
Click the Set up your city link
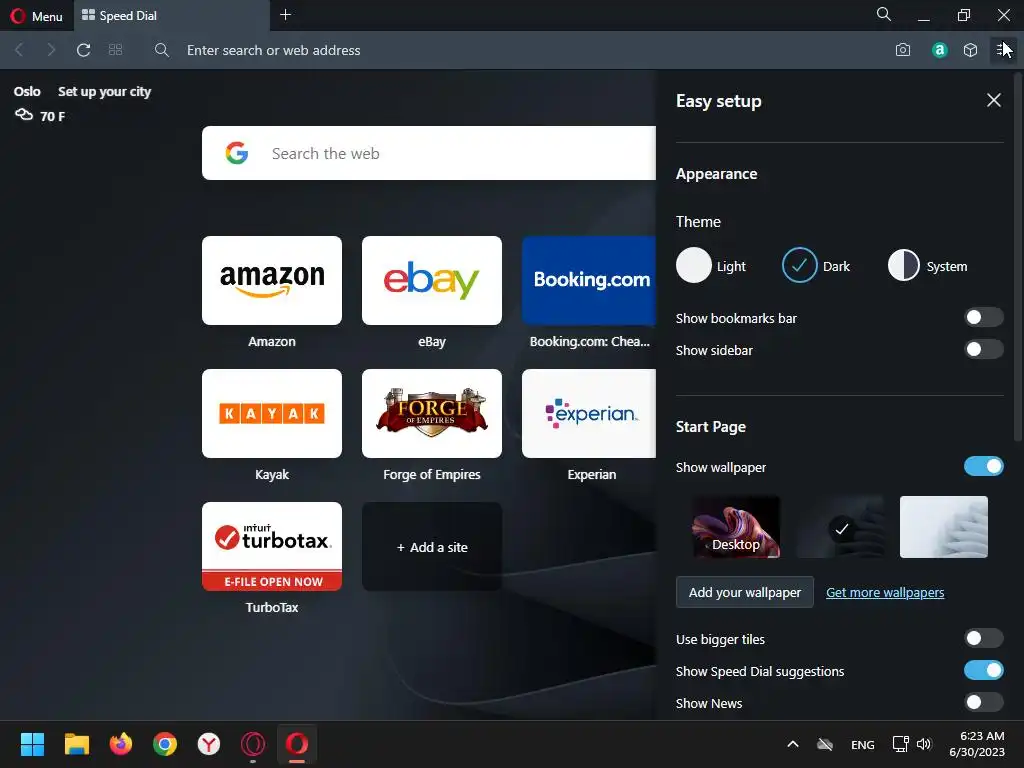click(x=104, y=91)
